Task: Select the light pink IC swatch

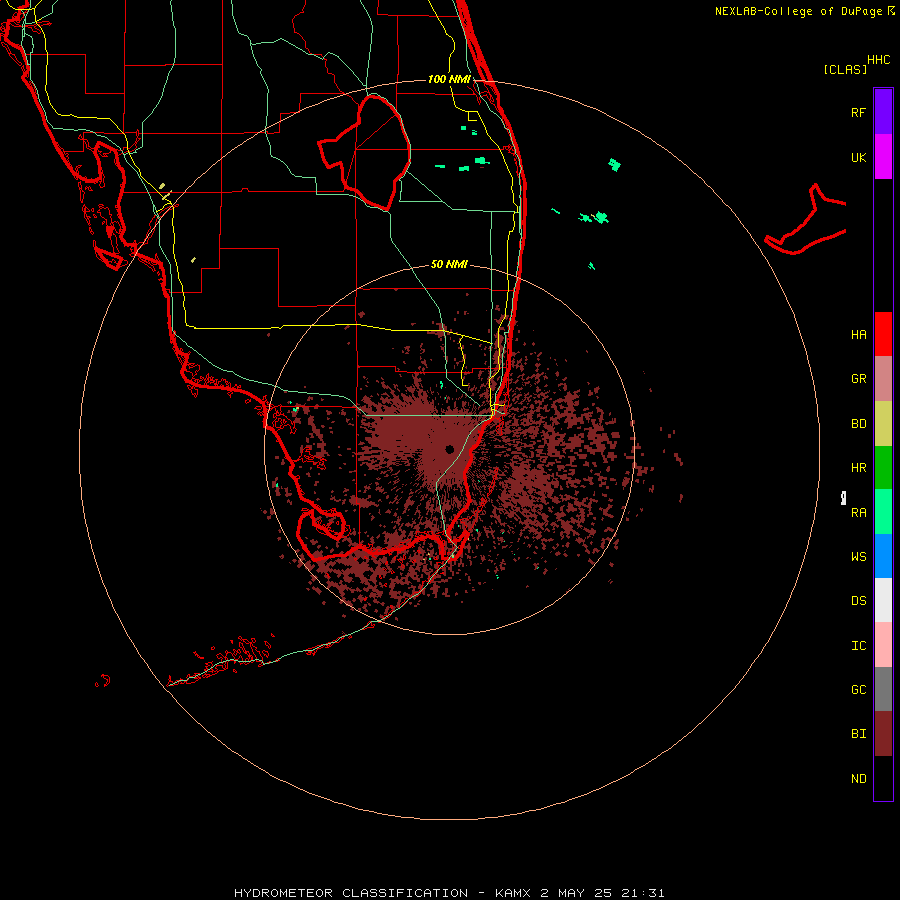Action: (883, 645)
